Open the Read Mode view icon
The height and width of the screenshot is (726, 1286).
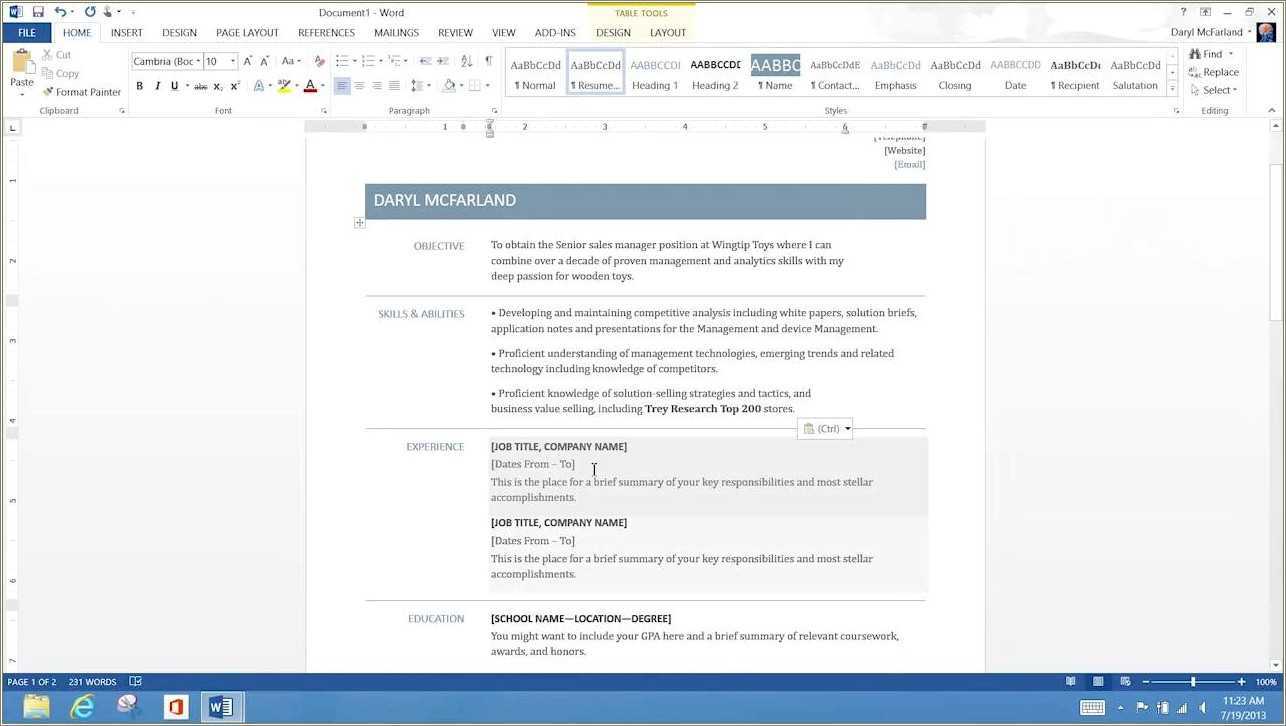click(x=1069, y=681)
